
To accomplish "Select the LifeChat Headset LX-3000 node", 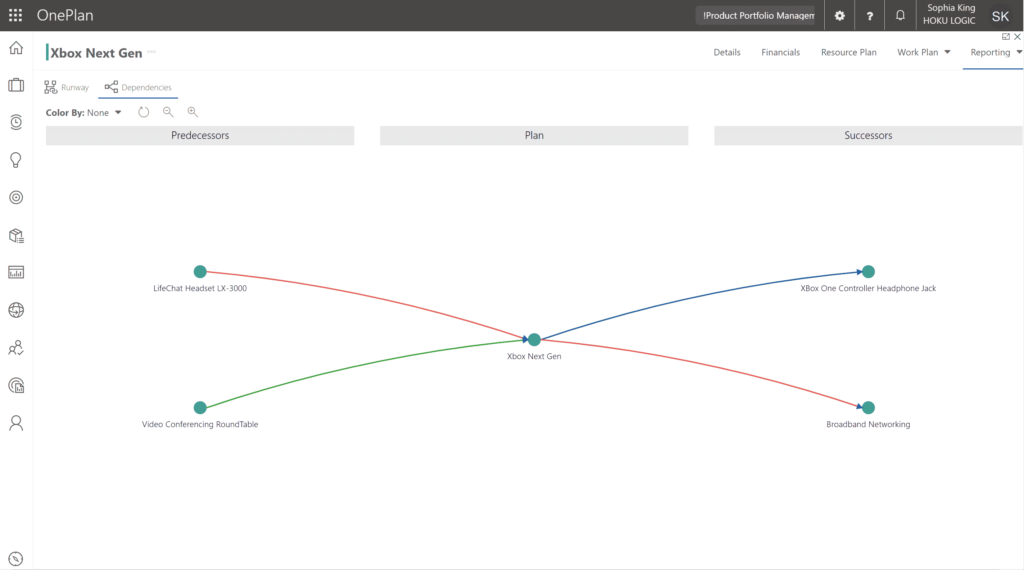I will point(200,271).
